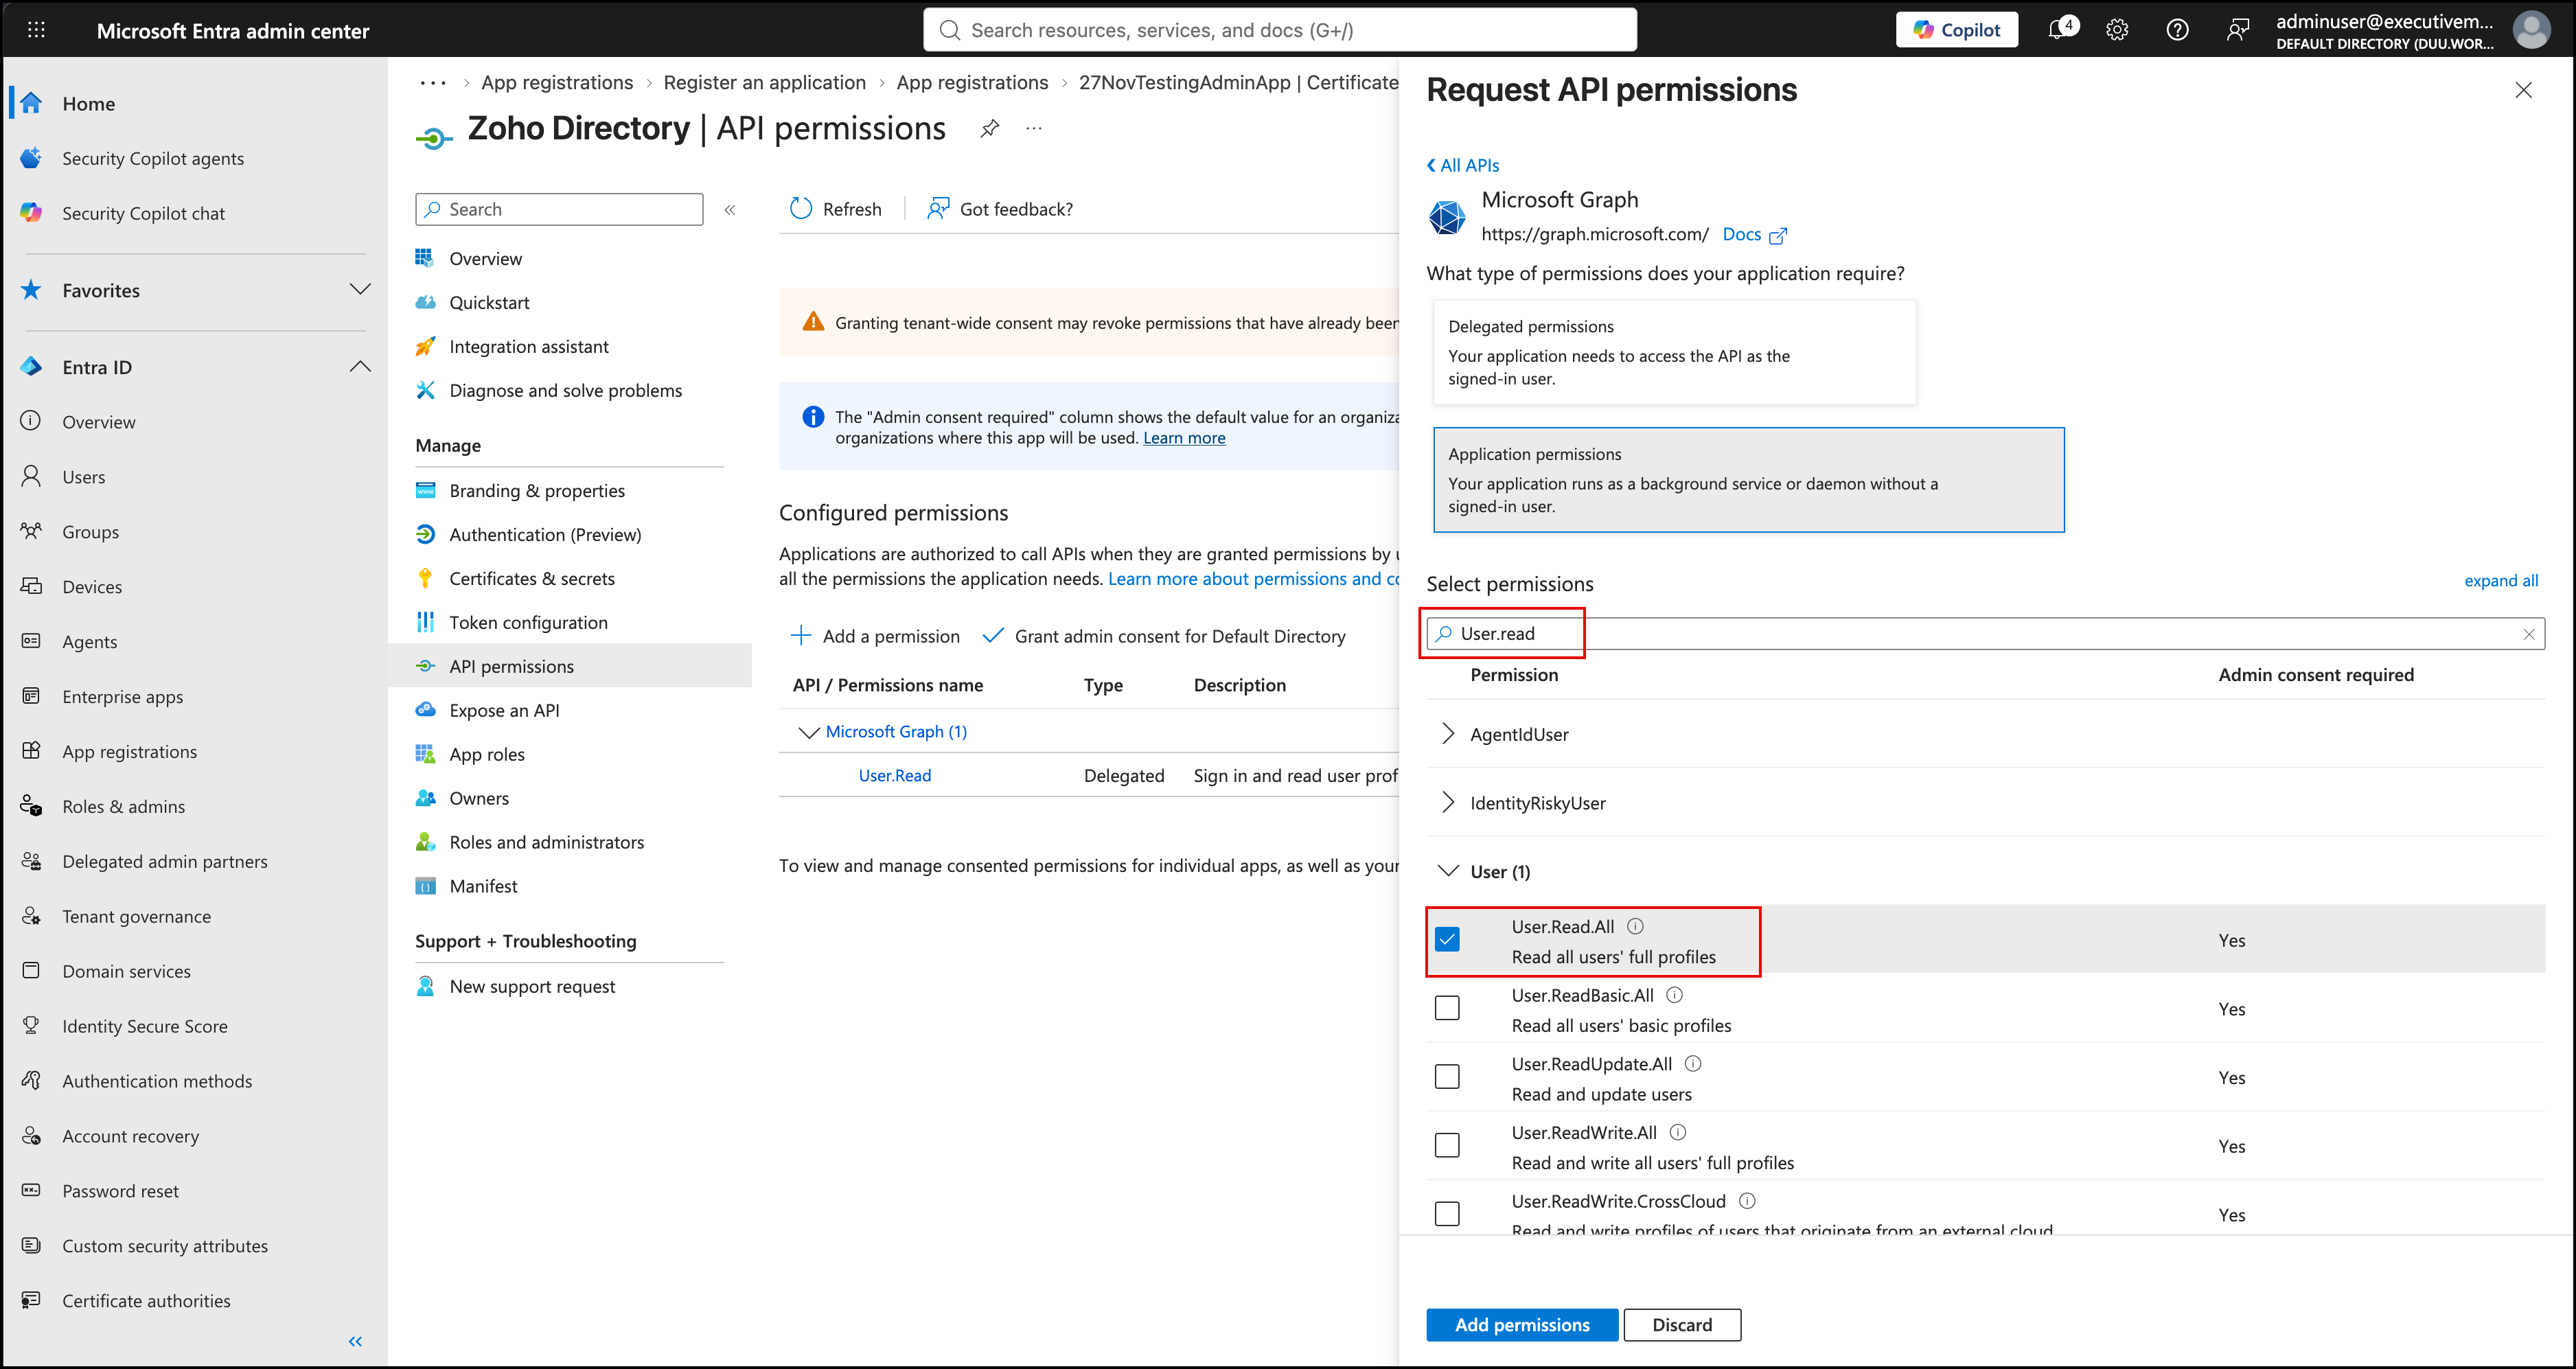Open the app launcher waffle menu
The width and height of the screenshot is (2576, 1369).
point(36,30)
